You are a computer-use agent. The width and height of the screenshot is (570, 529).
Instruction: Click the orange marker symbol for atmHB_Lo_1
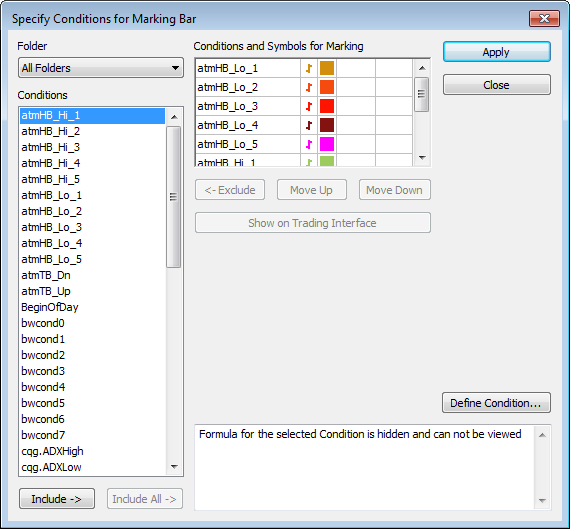pyautogui.click(x=309, y=68)
